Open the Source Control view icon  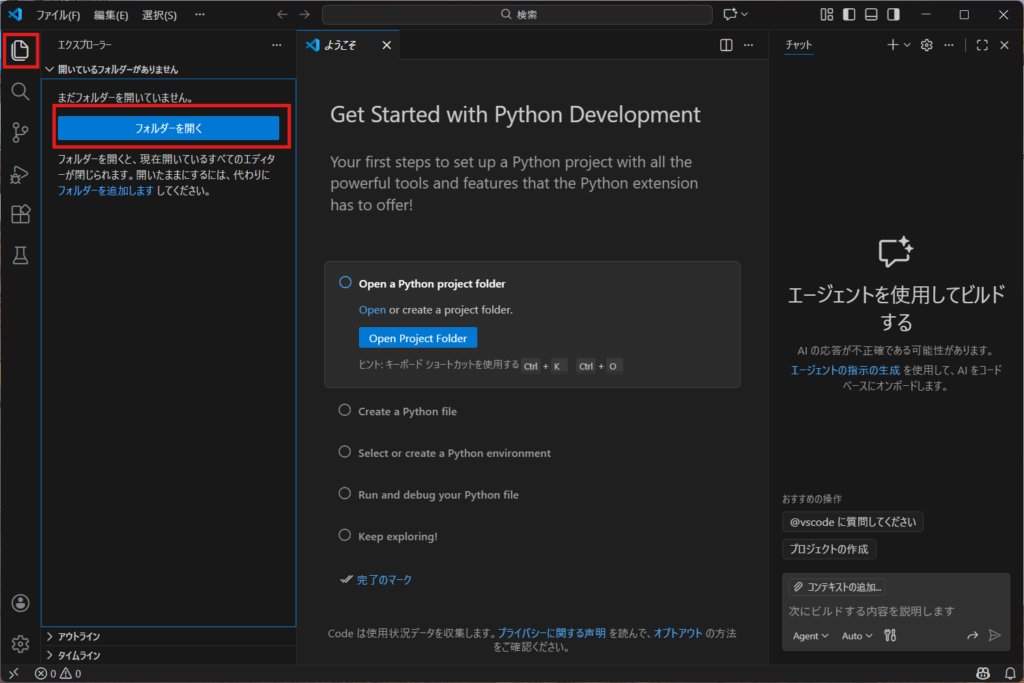tap(20, 133)
